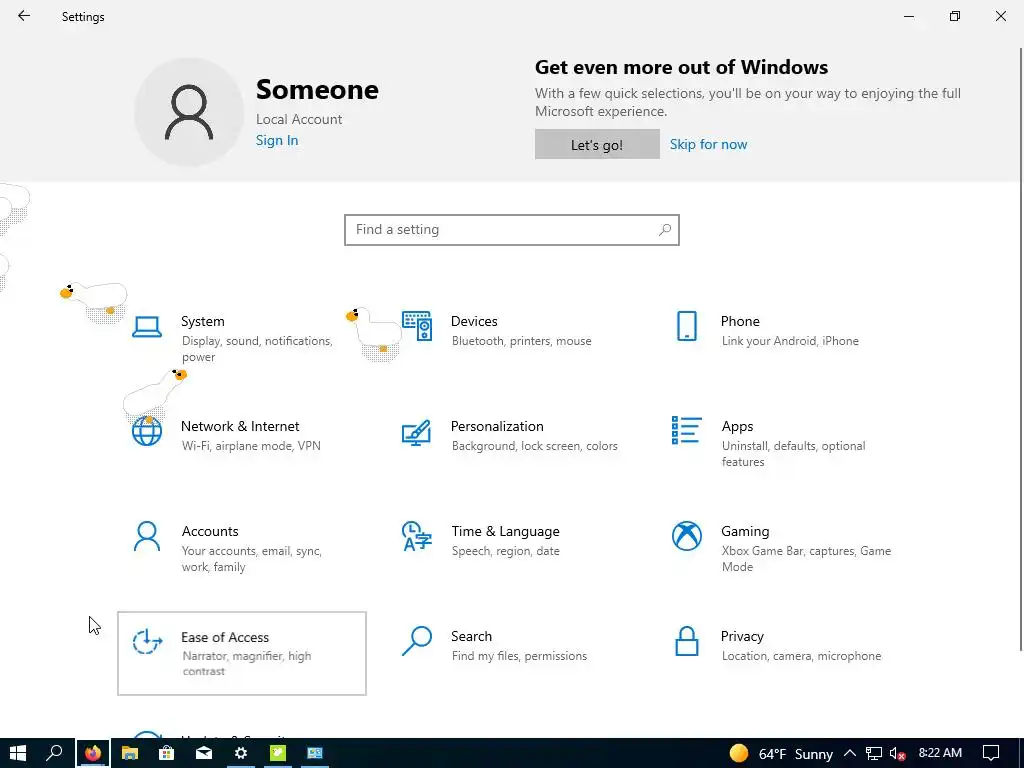Image resolution: width=1024 pixels, height=768 pixels.
Task: Switch to Firefox in the taskbar
Action: (93, 753)
